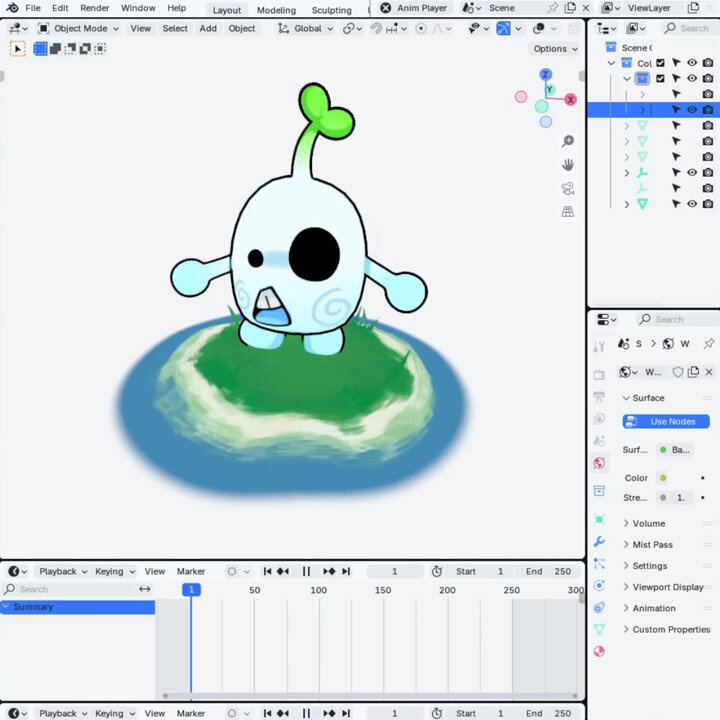Expand the Custom Properties panel
The height and width of the screenshot is (720, 720).
tap(671, 629)
